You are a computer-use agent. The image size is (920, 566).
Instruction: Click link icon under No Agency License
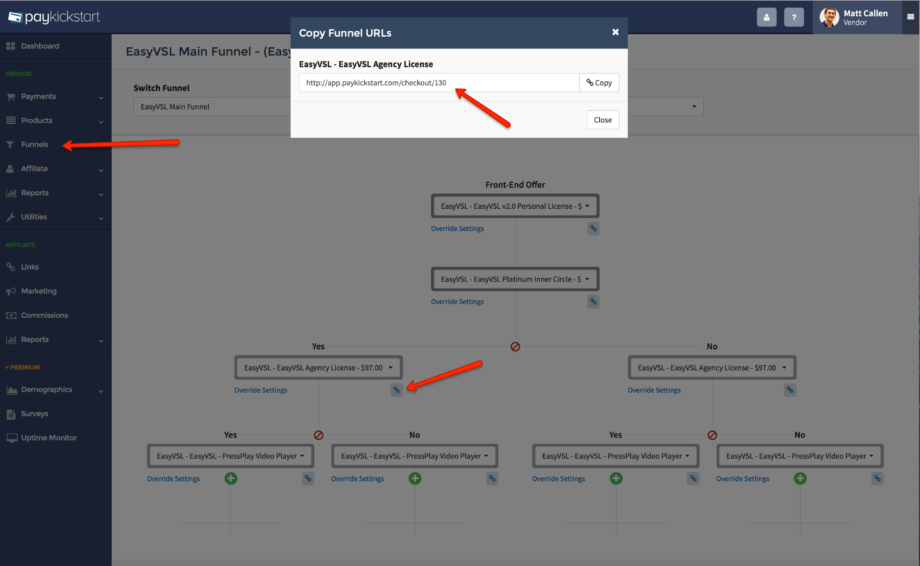[x=790, y=390]
